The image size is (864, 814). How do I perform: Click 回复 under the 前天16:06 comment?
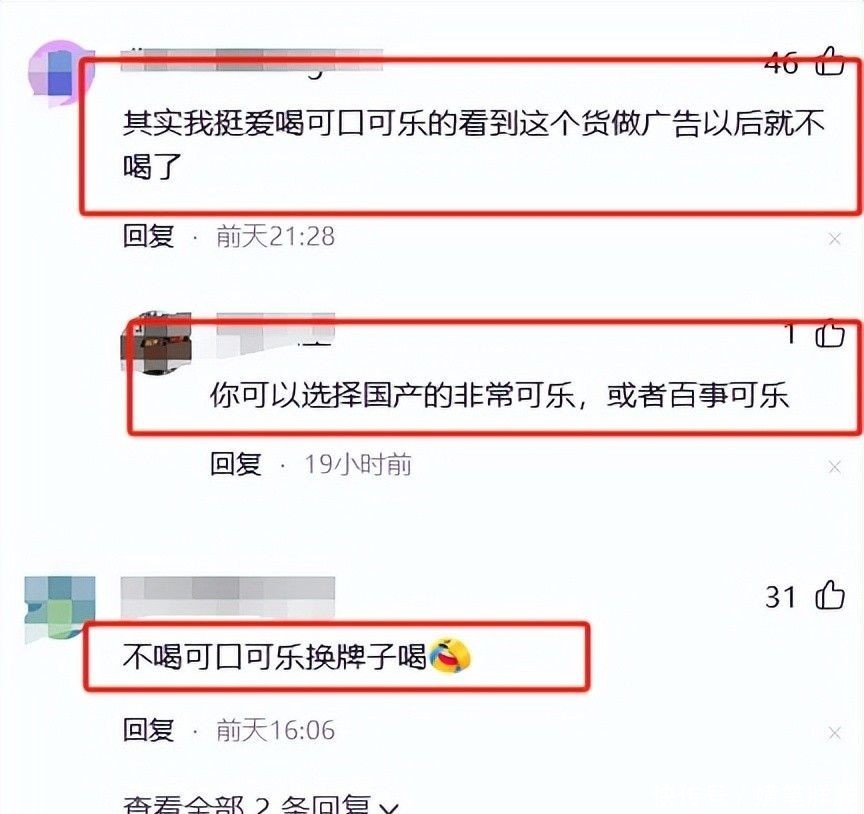[x=149, y=730]
